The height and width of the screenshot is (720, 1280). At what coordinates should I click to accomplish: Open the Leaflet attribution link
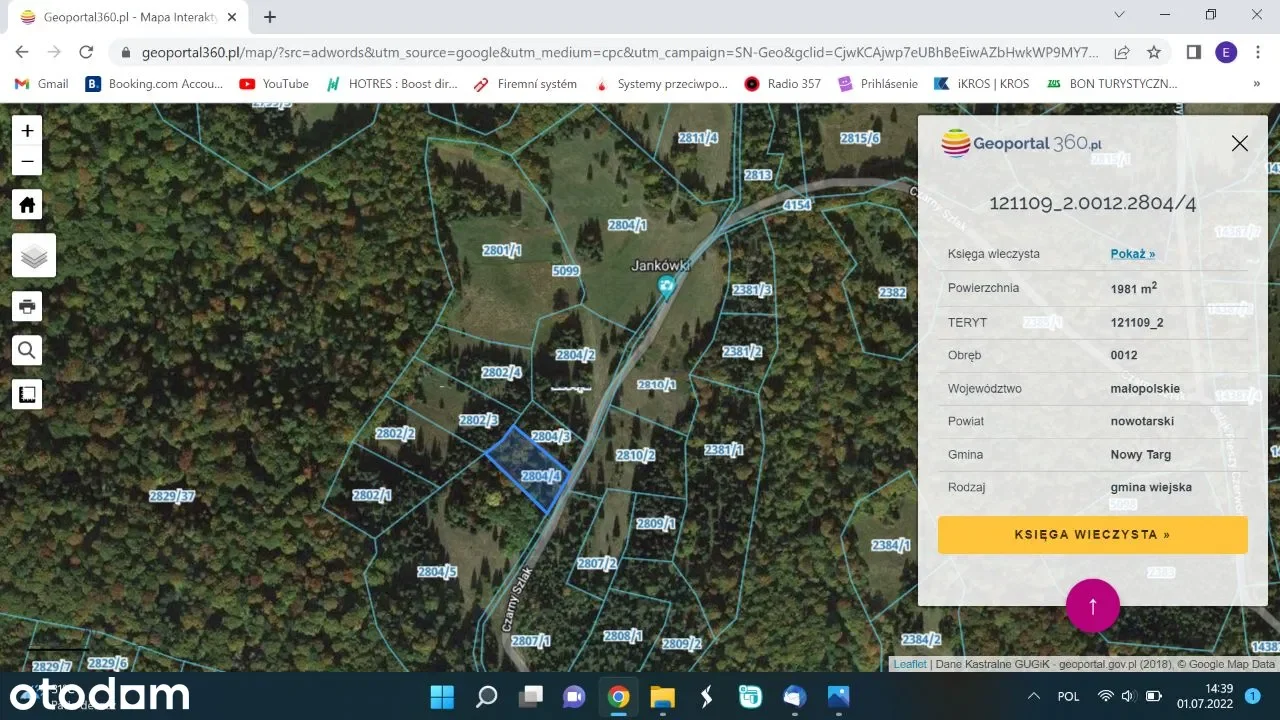(x=910, y=664)
